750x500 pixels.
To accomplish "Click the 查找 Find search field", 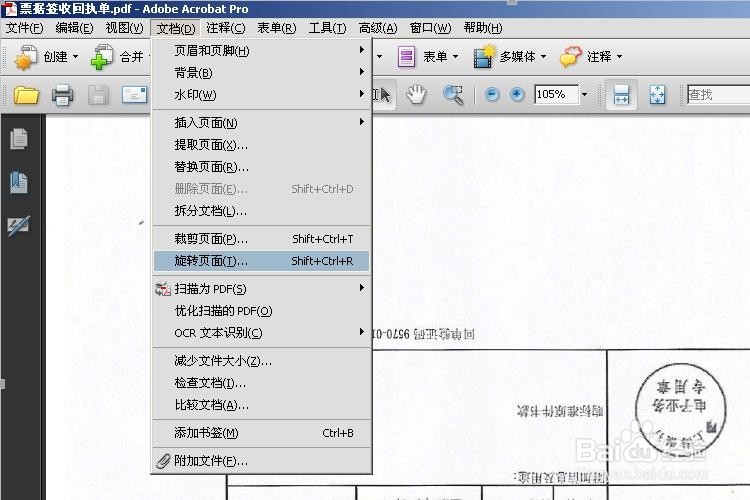I will (718, 94).
